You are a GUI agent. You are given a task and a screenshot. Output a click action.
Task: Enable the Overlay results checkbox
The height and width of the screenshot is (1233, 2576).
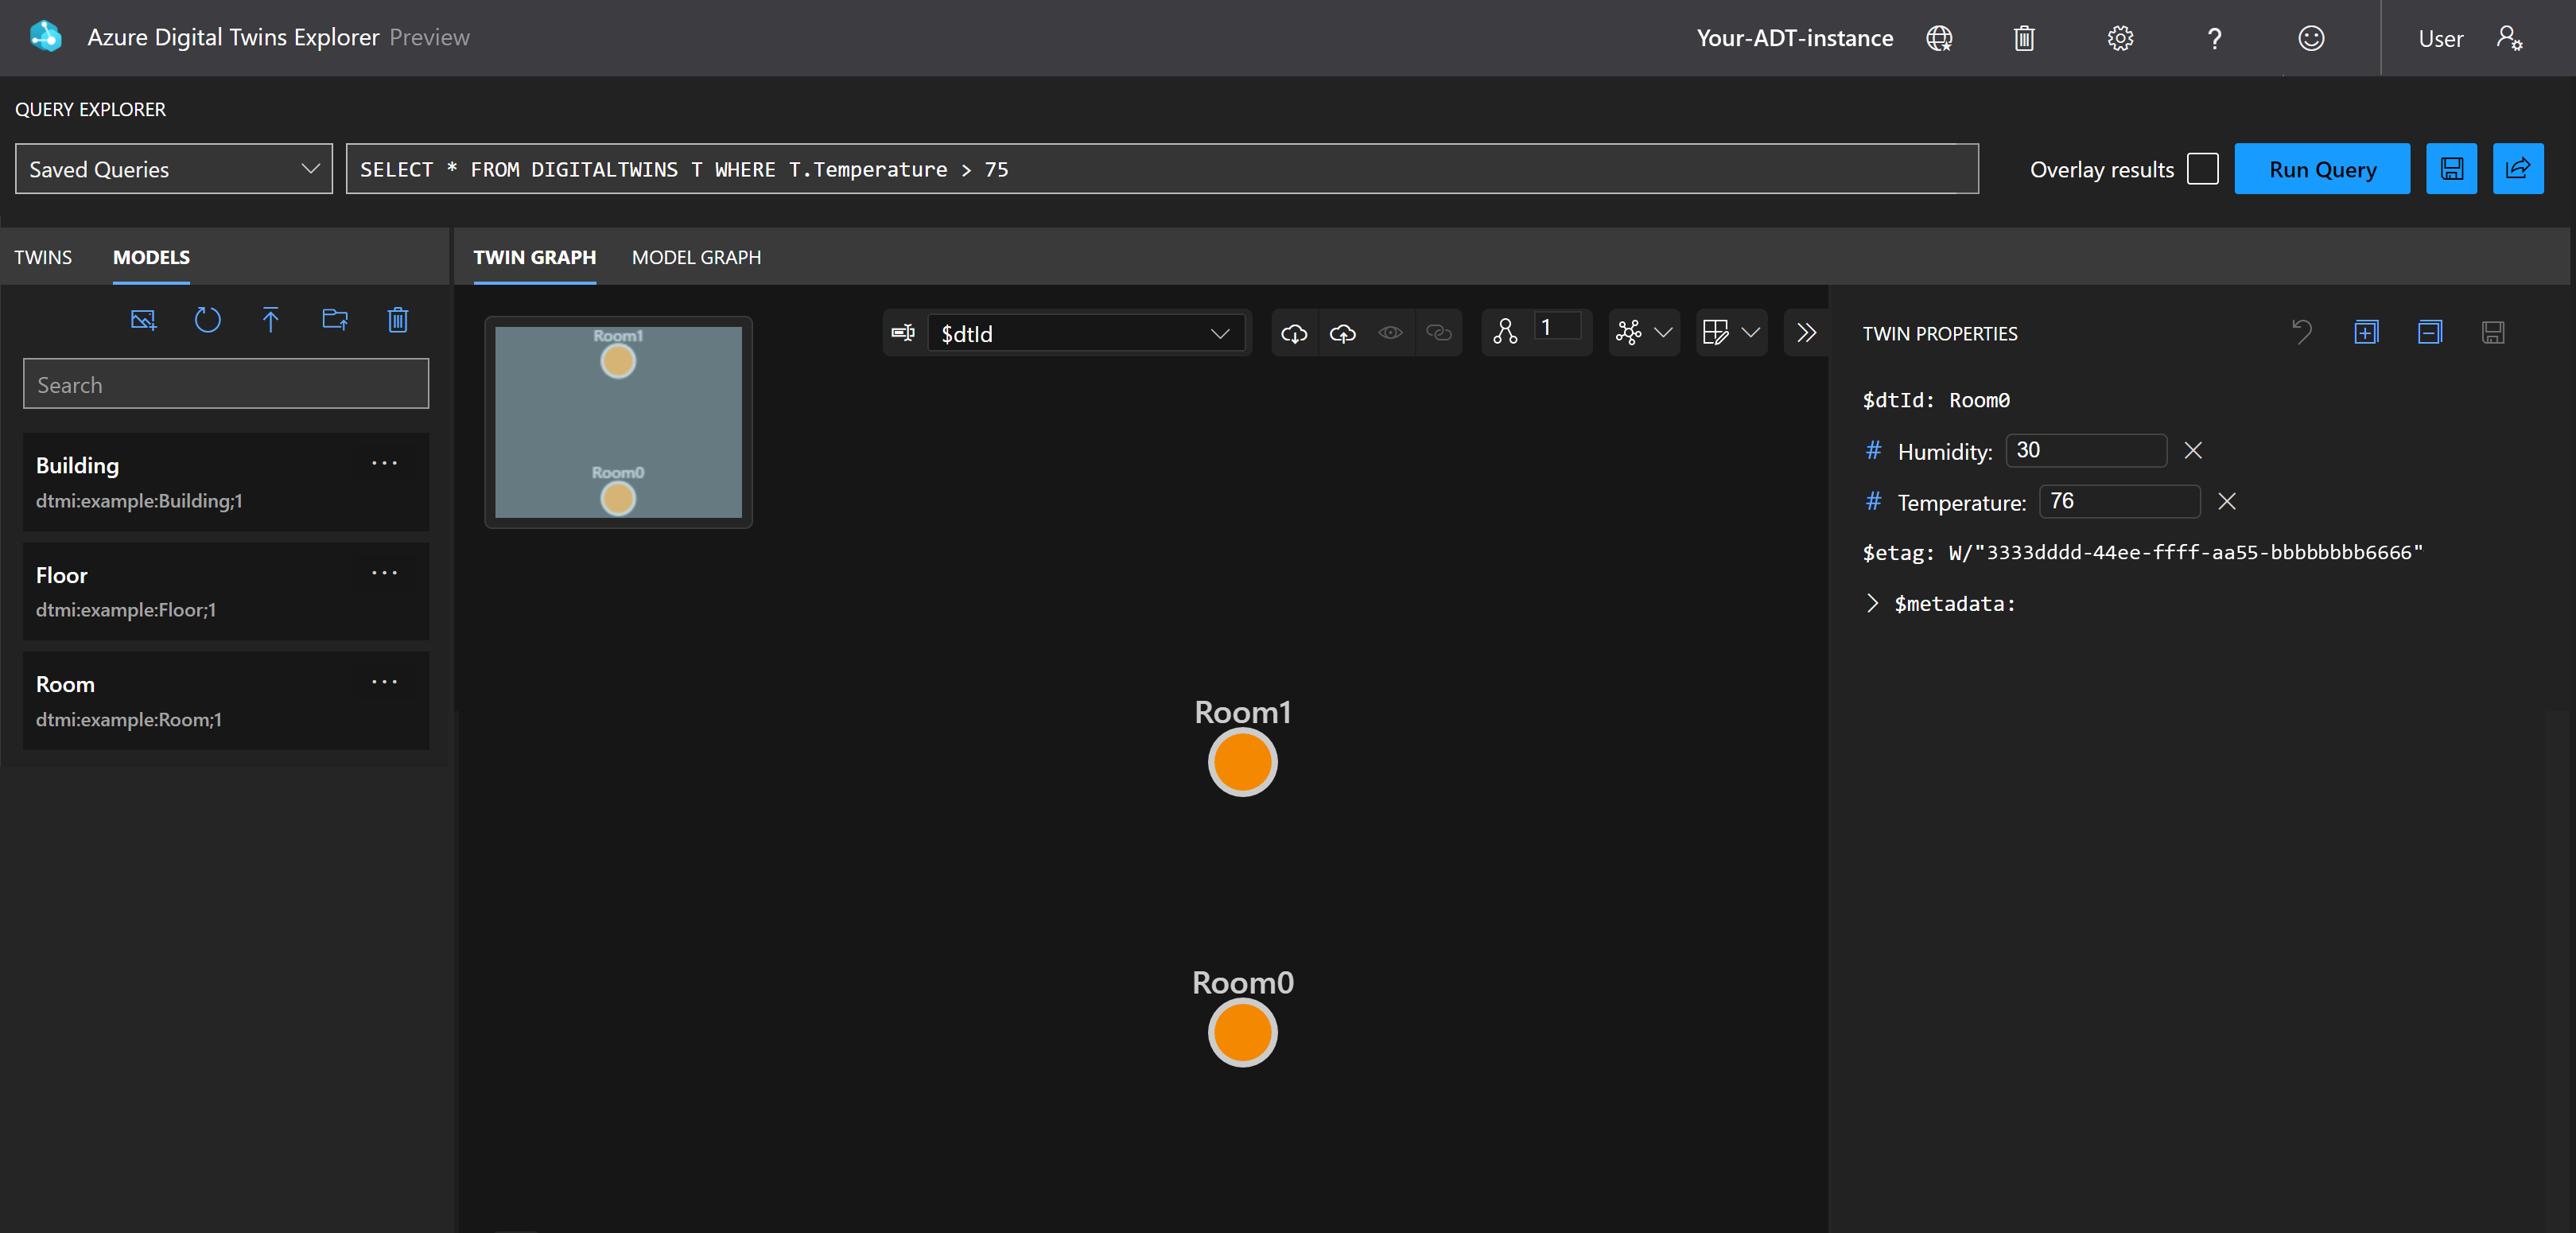coord(2202,168)
